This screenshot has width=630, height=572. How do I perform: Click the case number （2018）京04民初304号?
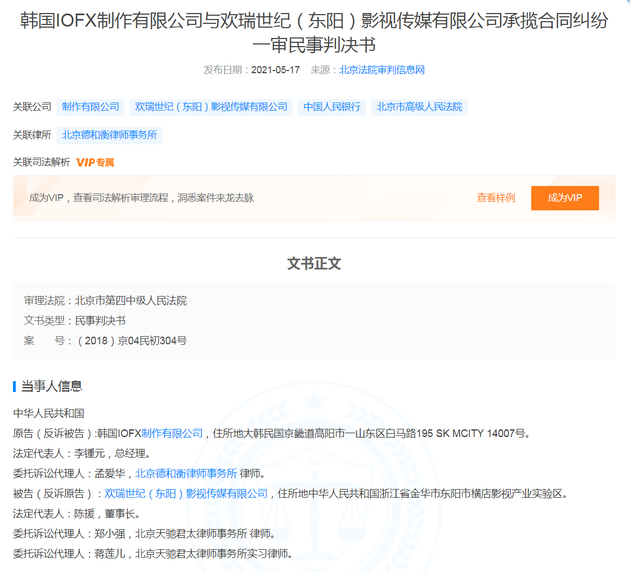coord(131,341)
